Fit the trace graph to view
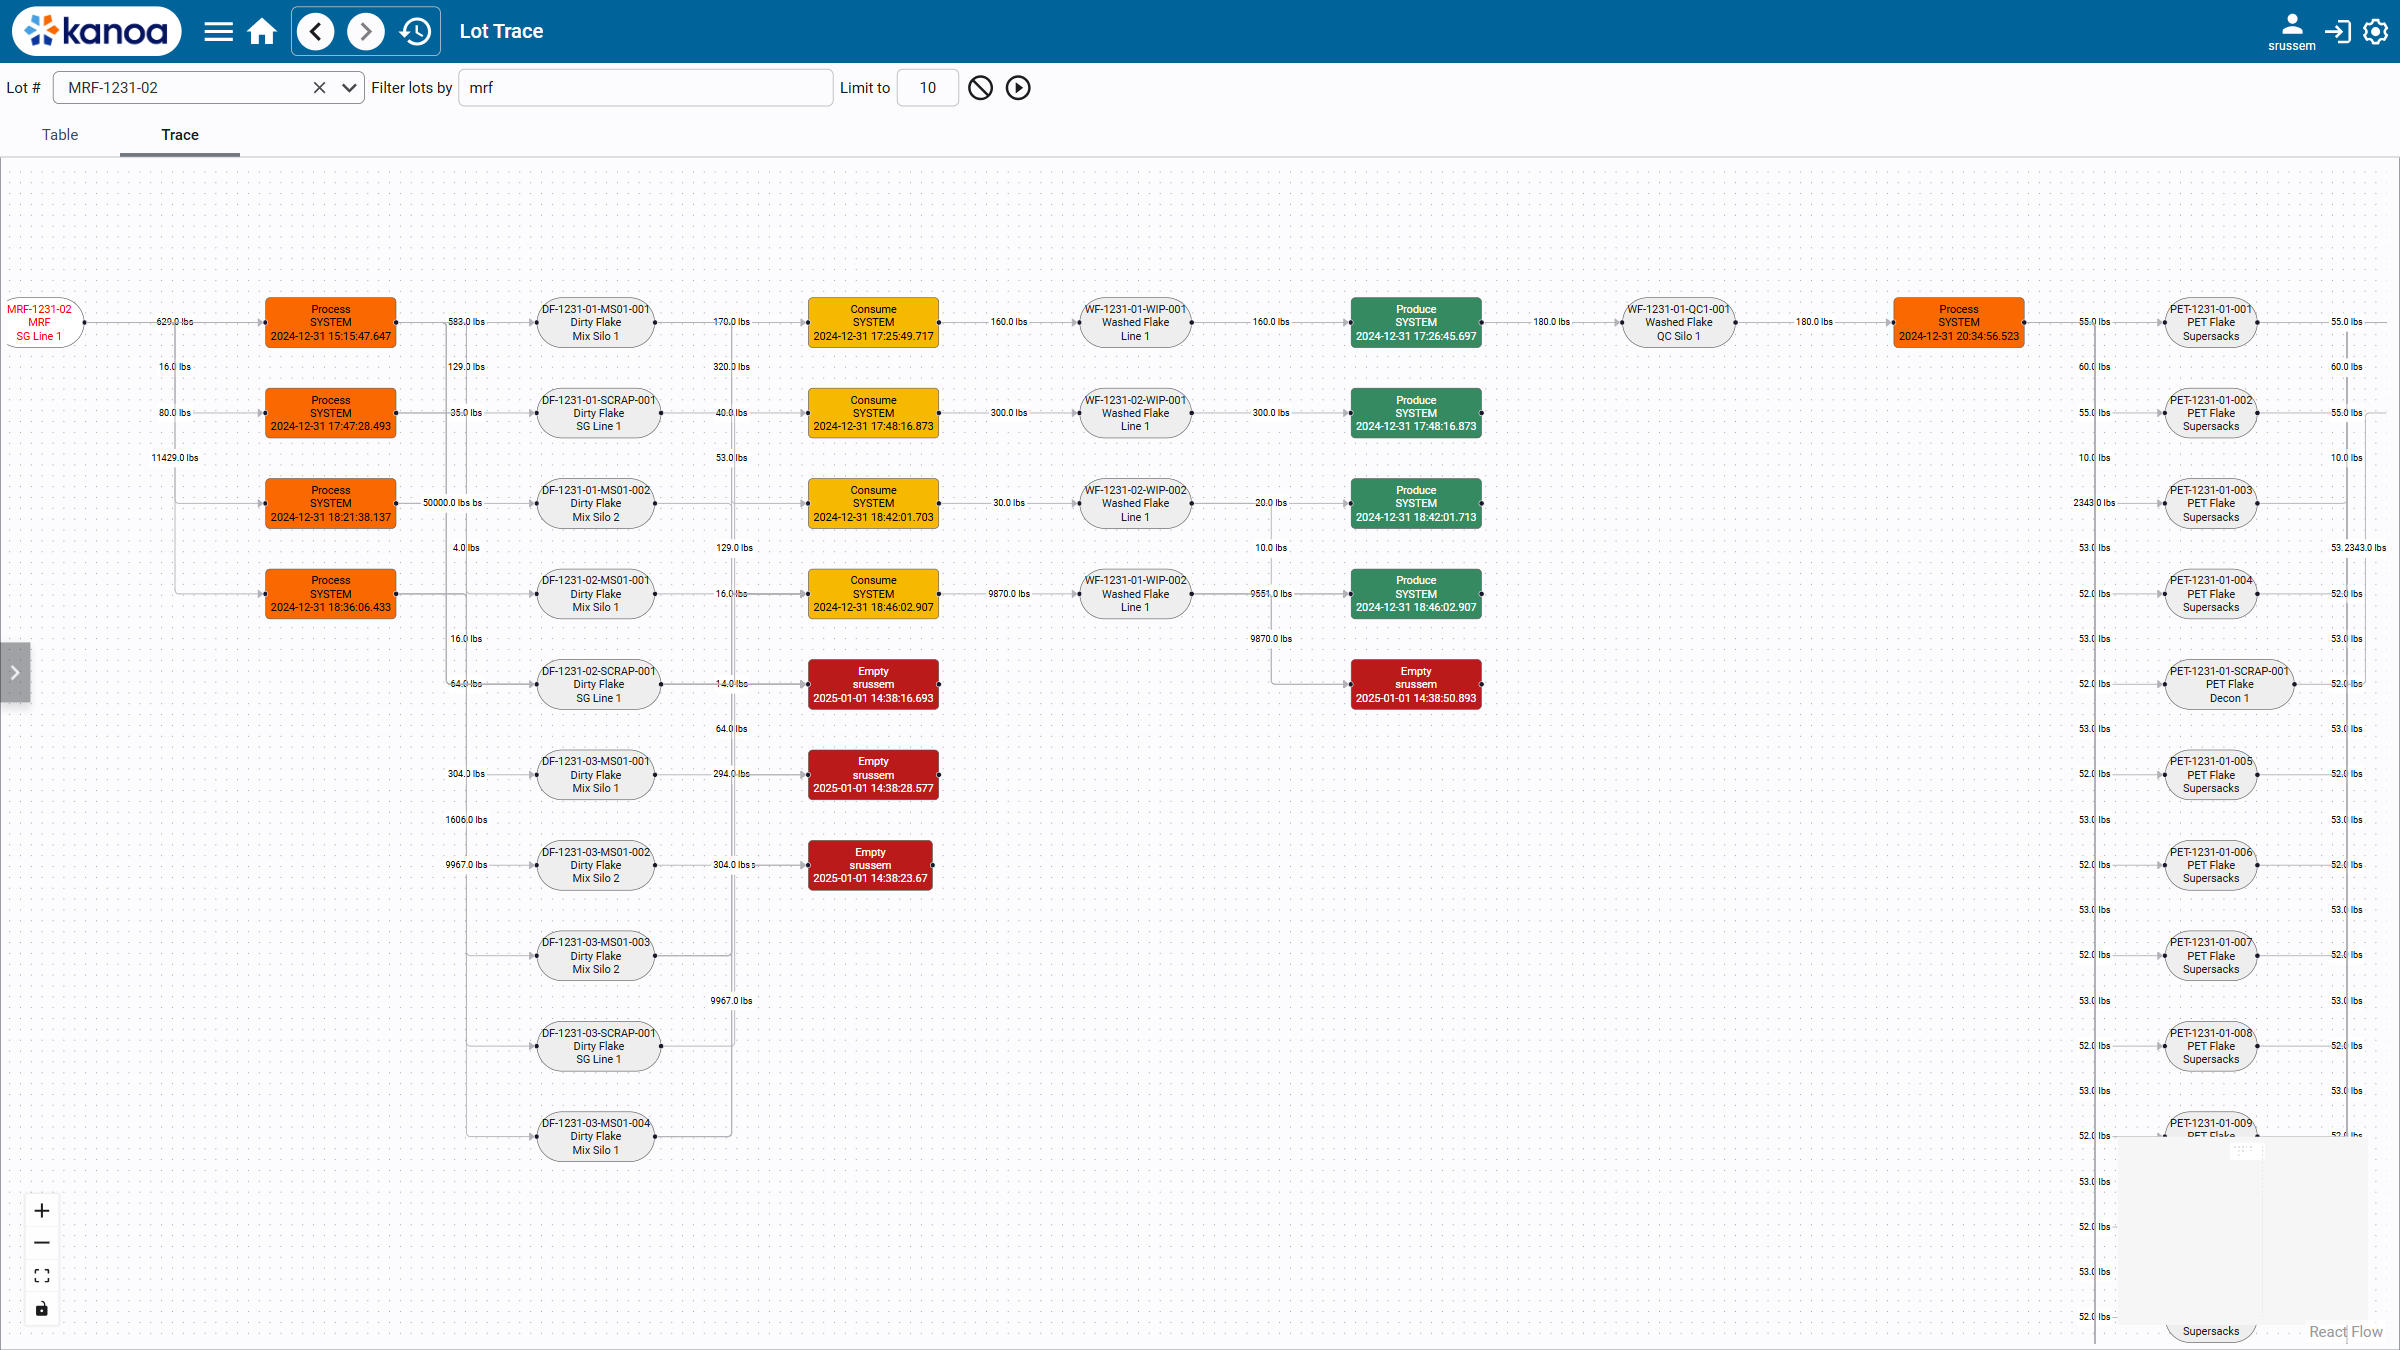 pyautogui.click(x=41, y=1275)
